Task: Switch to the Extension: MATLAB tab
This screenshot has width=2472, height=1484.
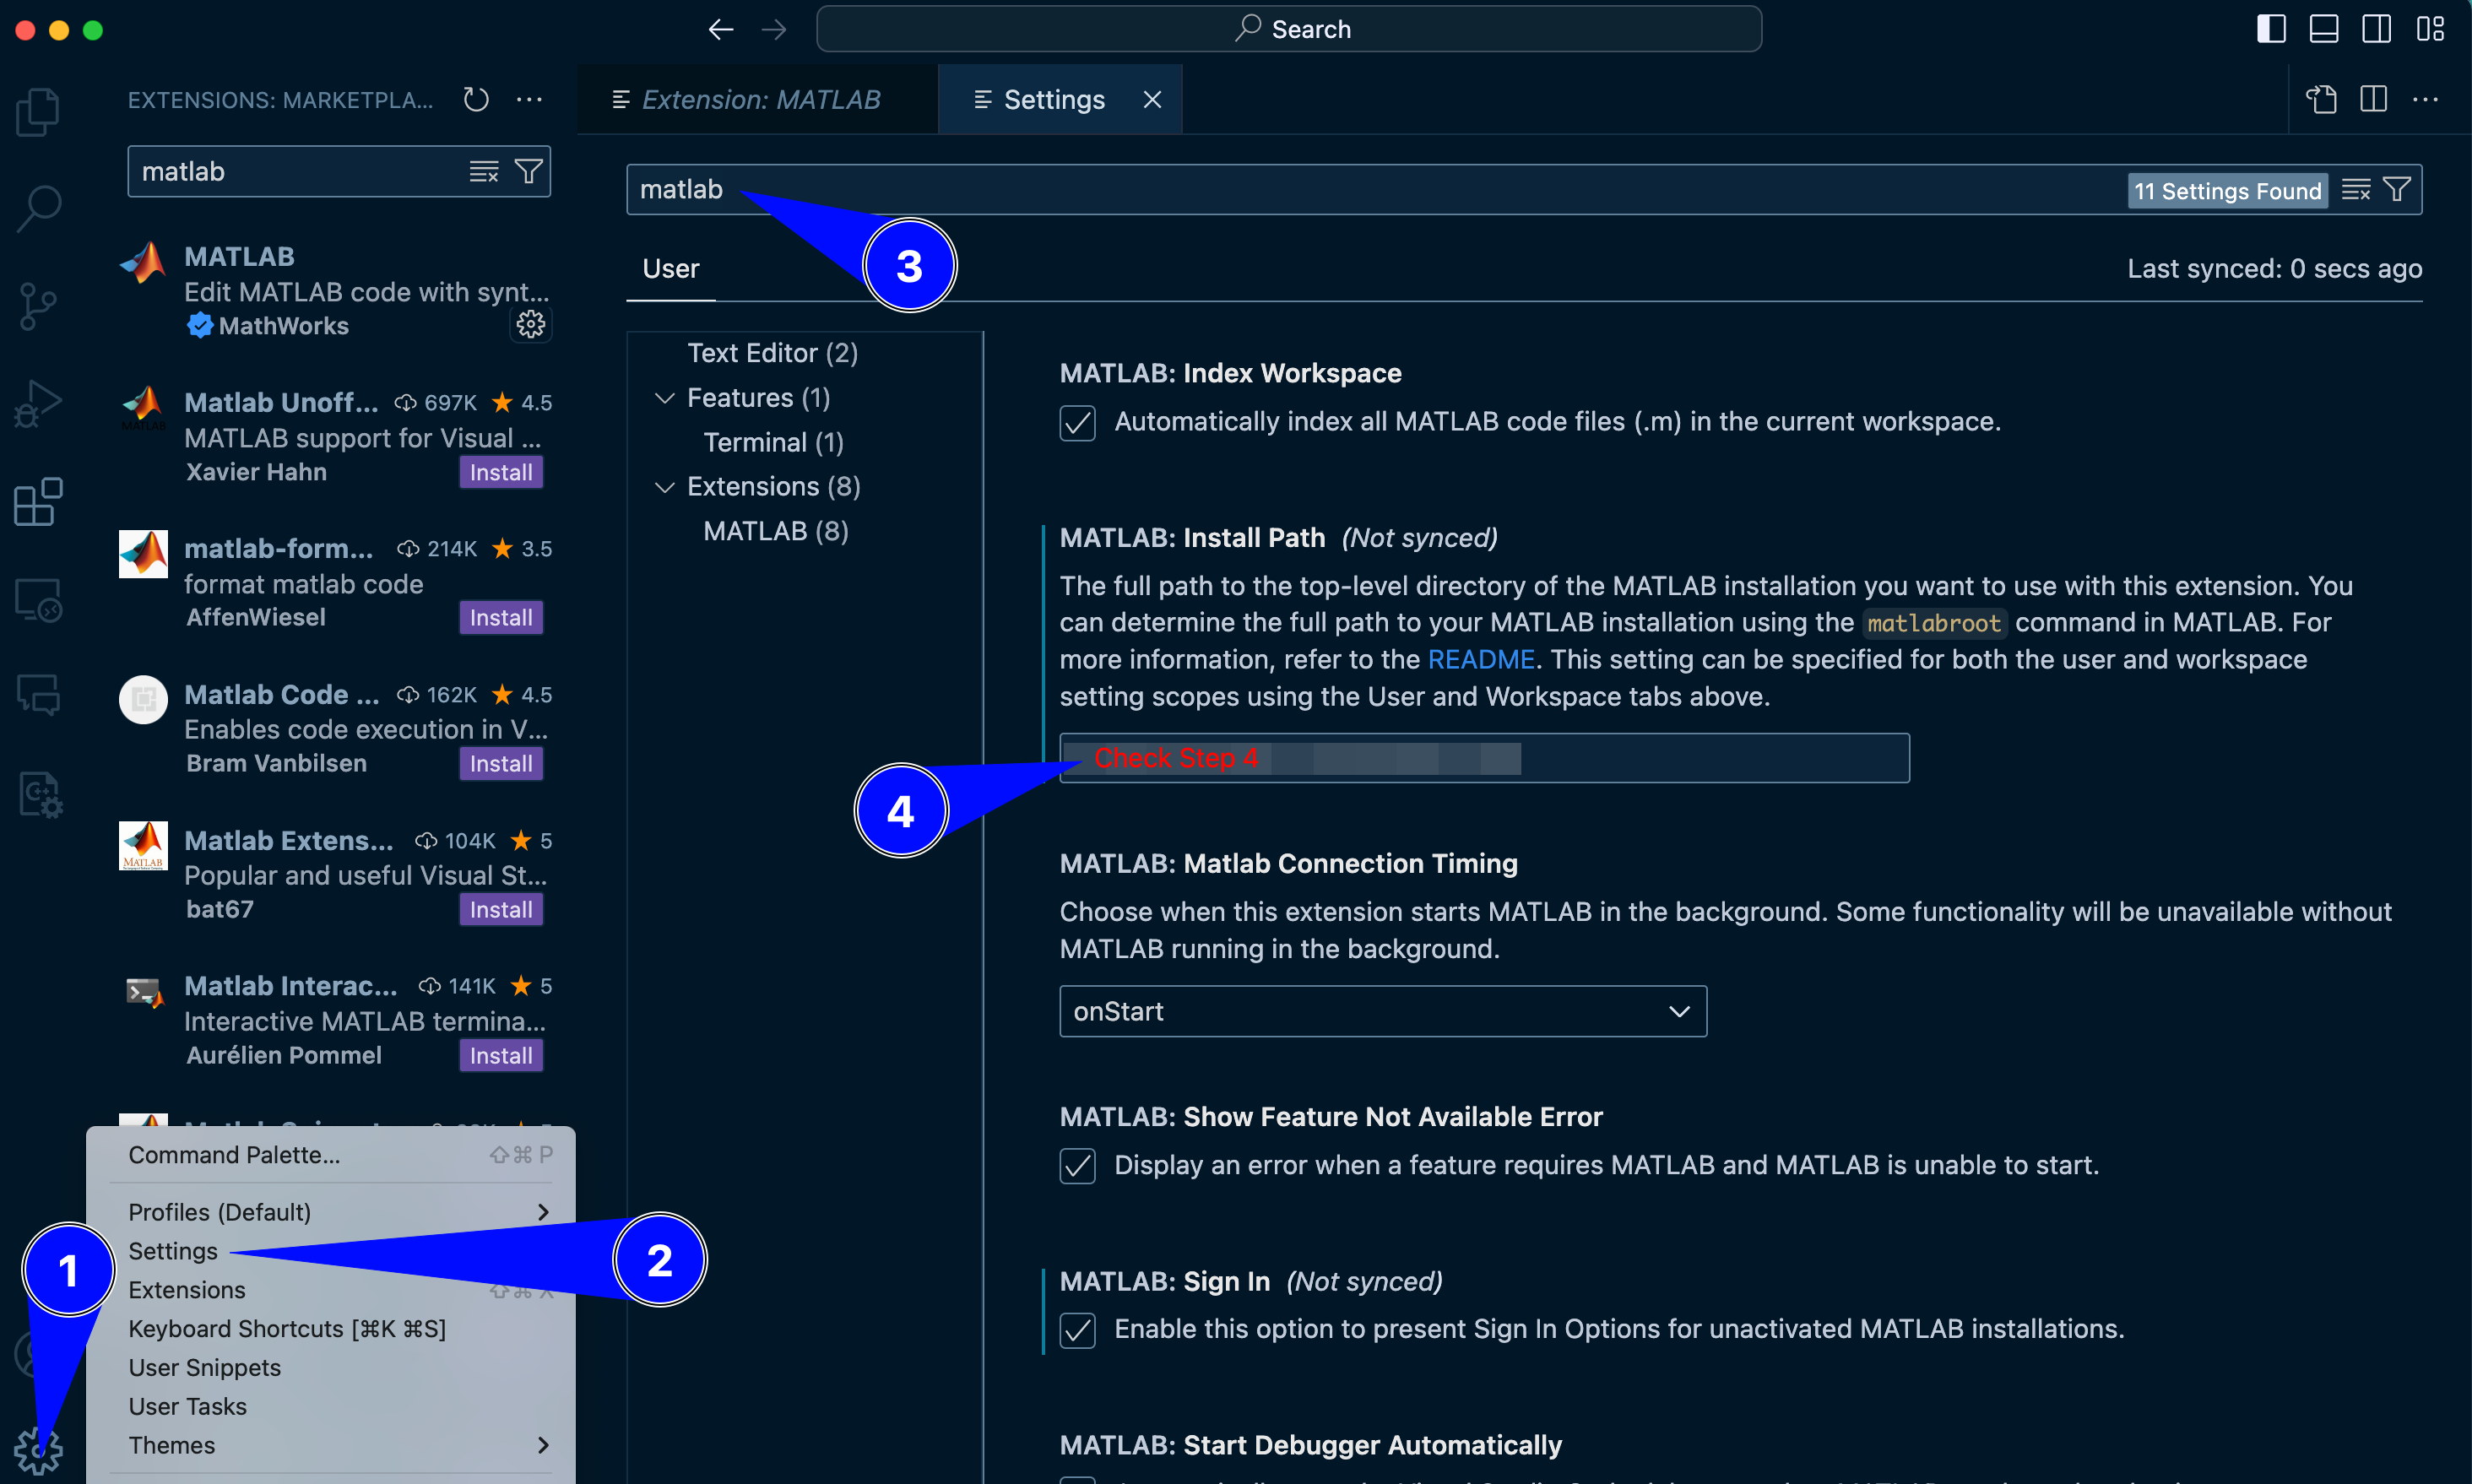Action: [760, 100]
